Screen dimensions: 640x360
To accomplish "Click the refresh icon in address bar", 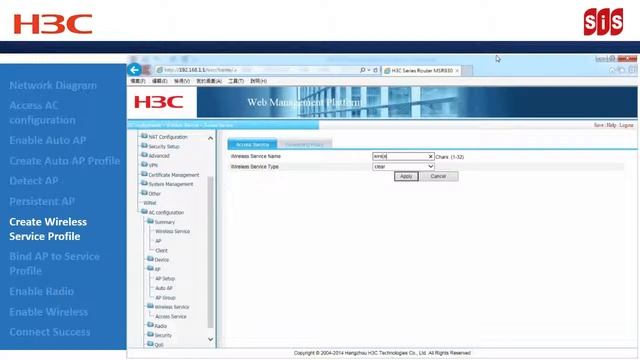I will coord(376,70).
